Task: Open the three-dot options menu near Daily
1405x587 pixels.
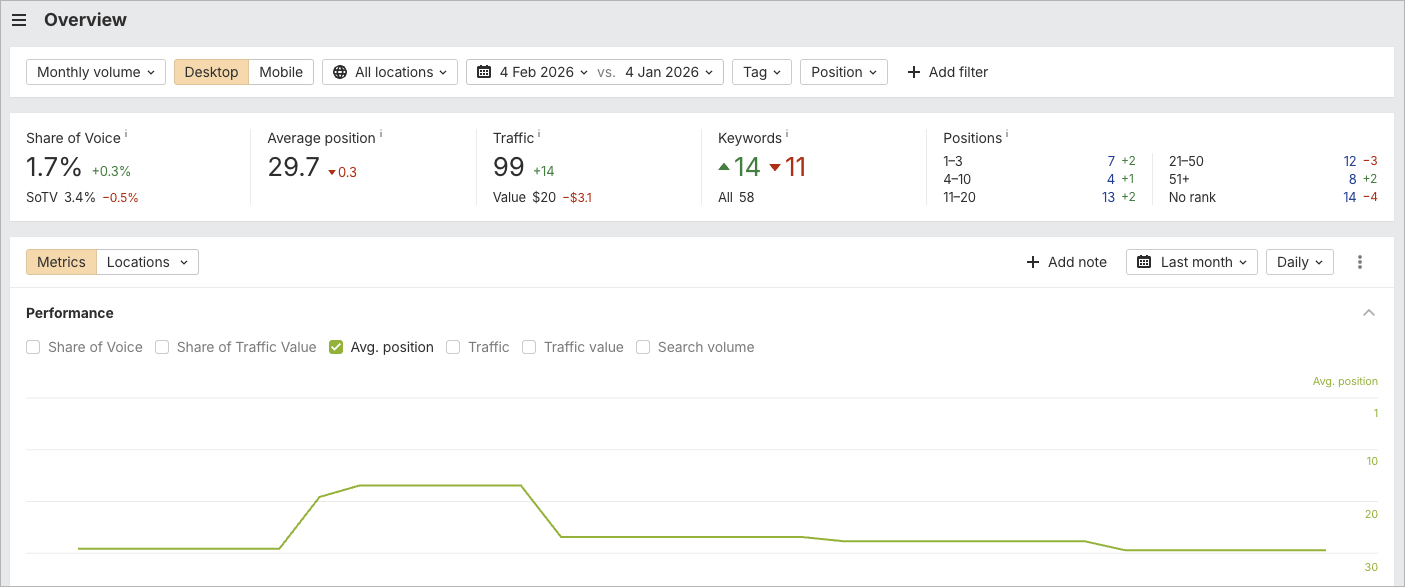Action: (1360, 261)
